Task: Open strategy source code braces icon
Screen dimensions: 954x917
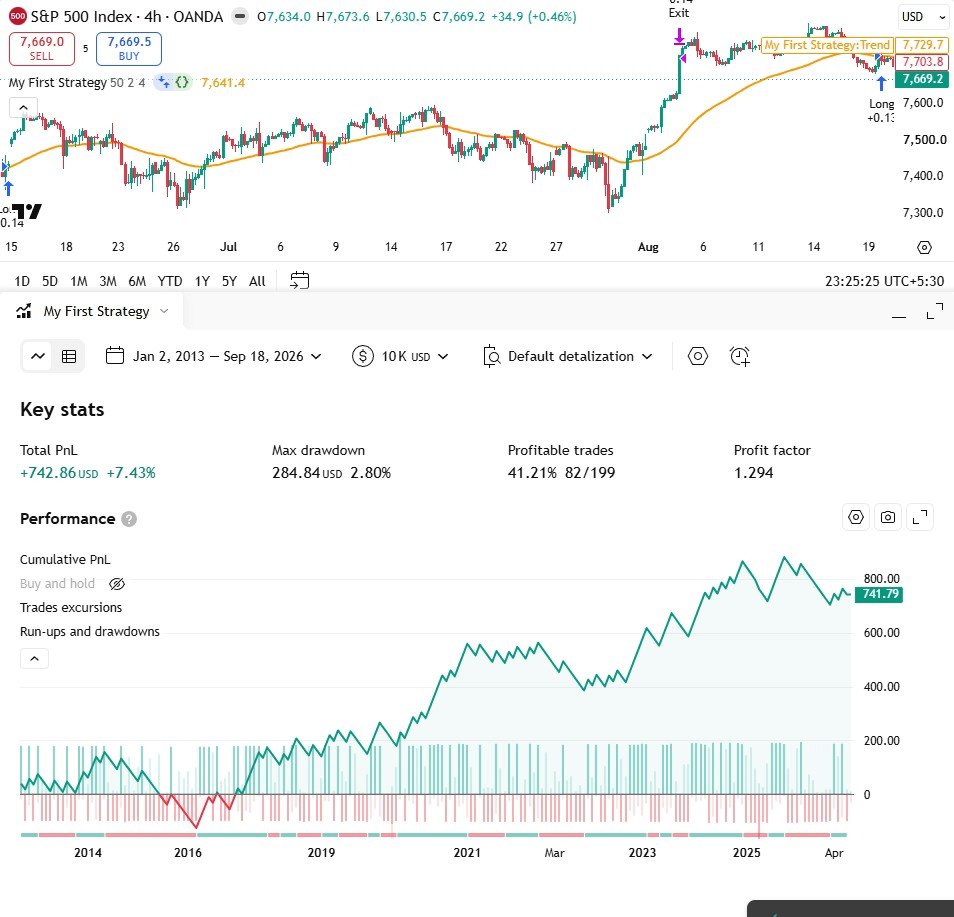Action: (x=182, y=82)
